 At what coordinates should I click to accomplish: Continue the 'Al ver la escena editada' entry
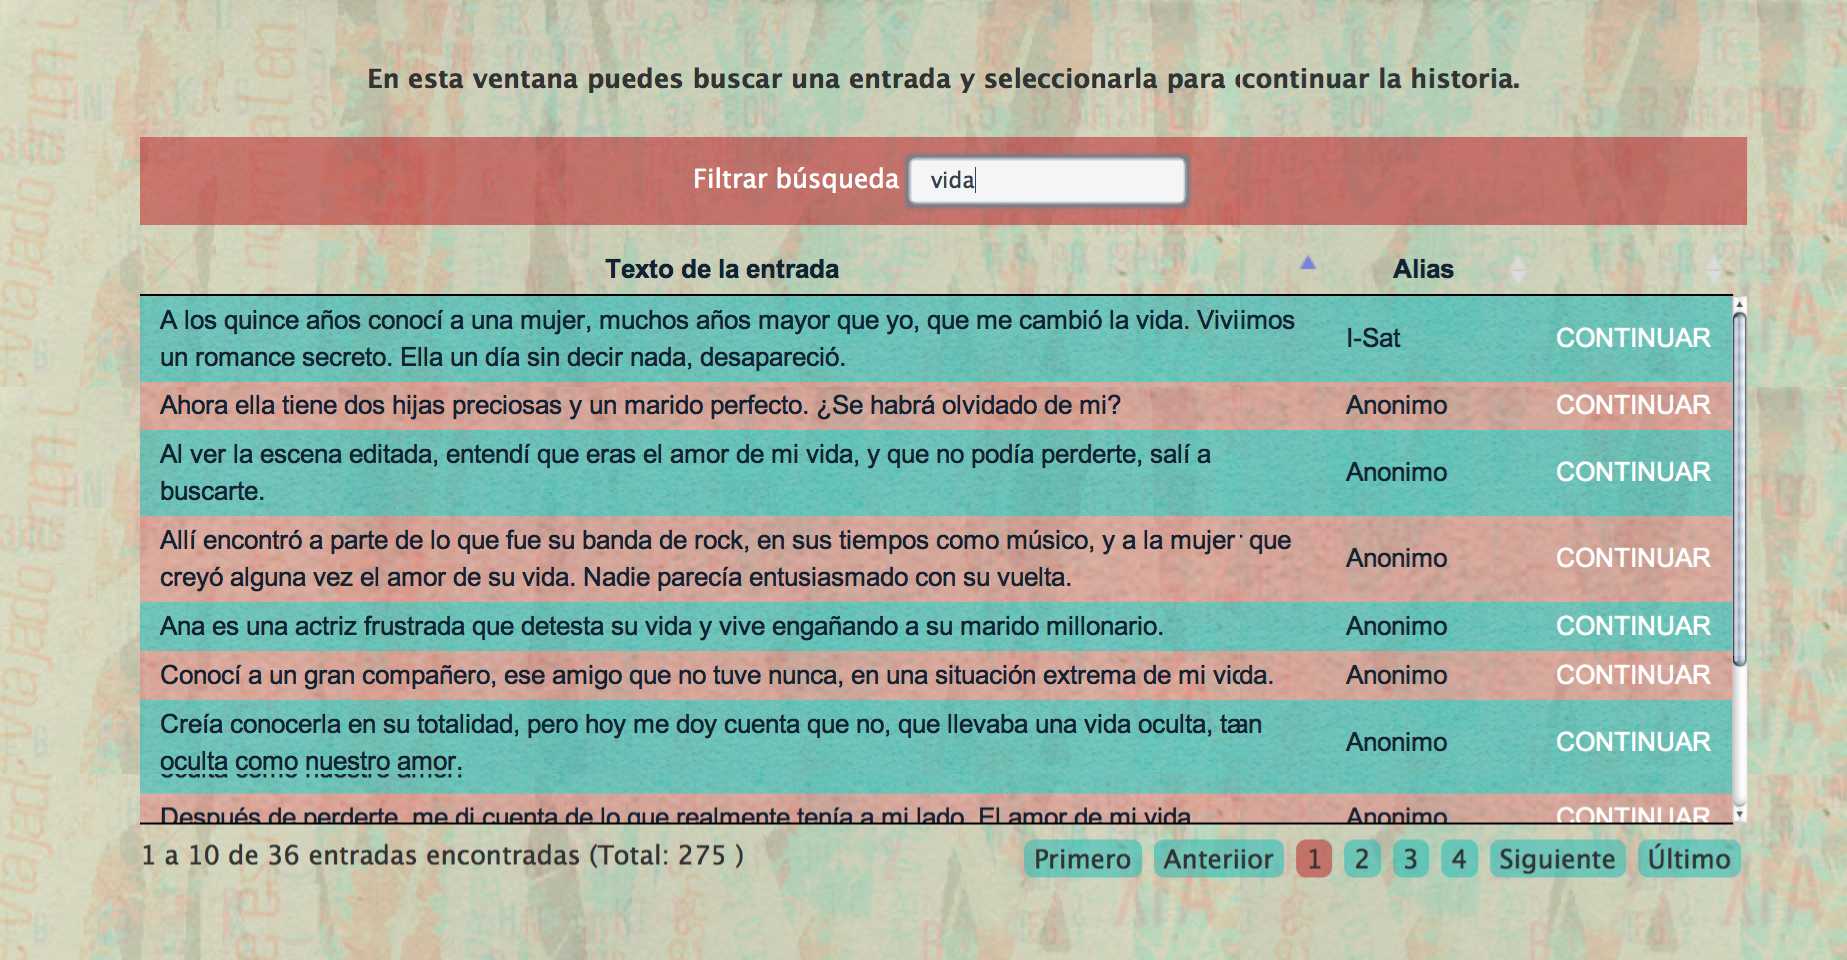click(1632, 472)
